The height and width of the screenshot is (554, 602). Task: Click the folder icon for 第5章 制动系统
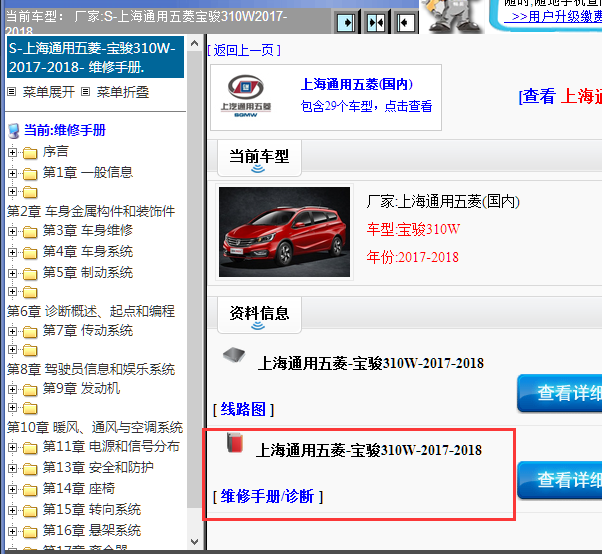pos(30,273)
